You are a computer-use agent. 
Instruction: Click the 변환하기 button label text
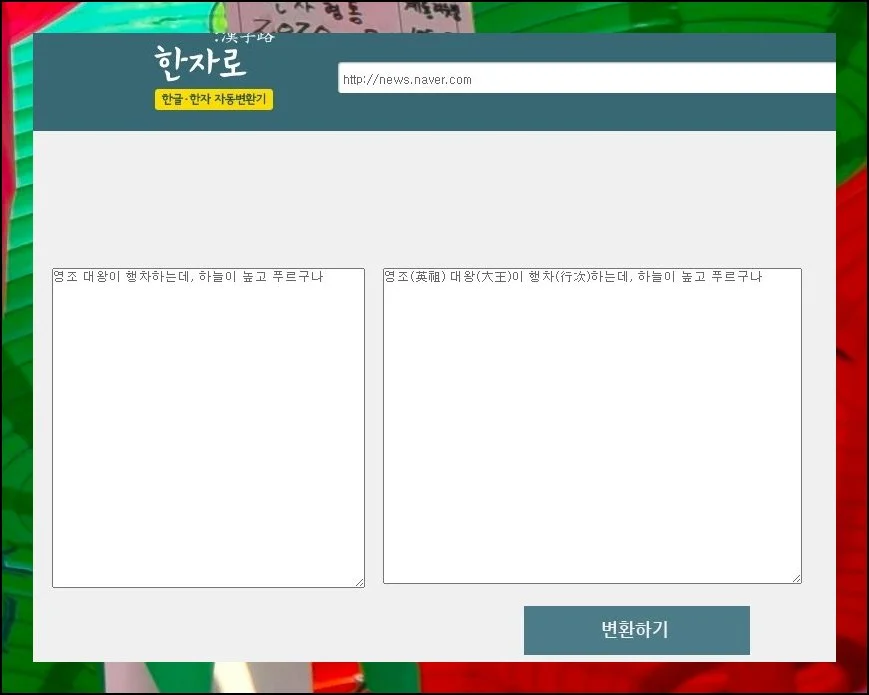(x=636, y=630)
